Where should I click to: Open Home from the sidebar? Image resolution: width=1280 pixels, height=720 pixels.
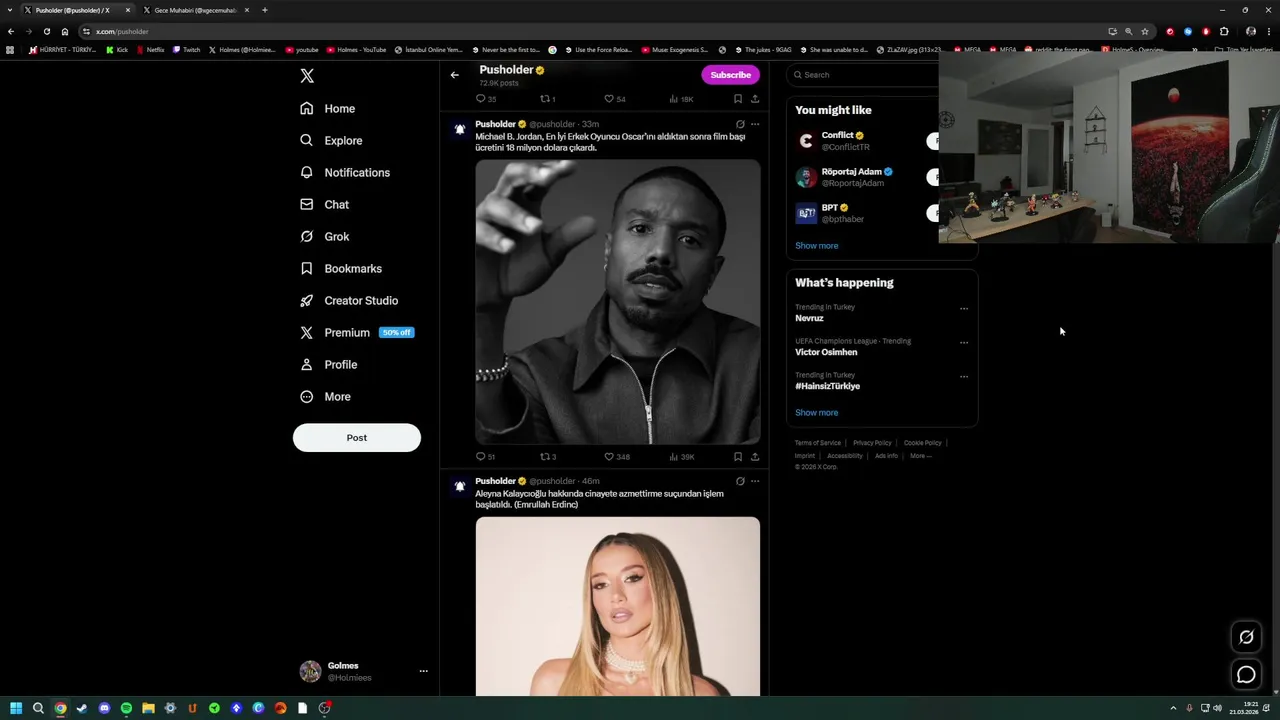pyautogui.click(x=328, y=108)
